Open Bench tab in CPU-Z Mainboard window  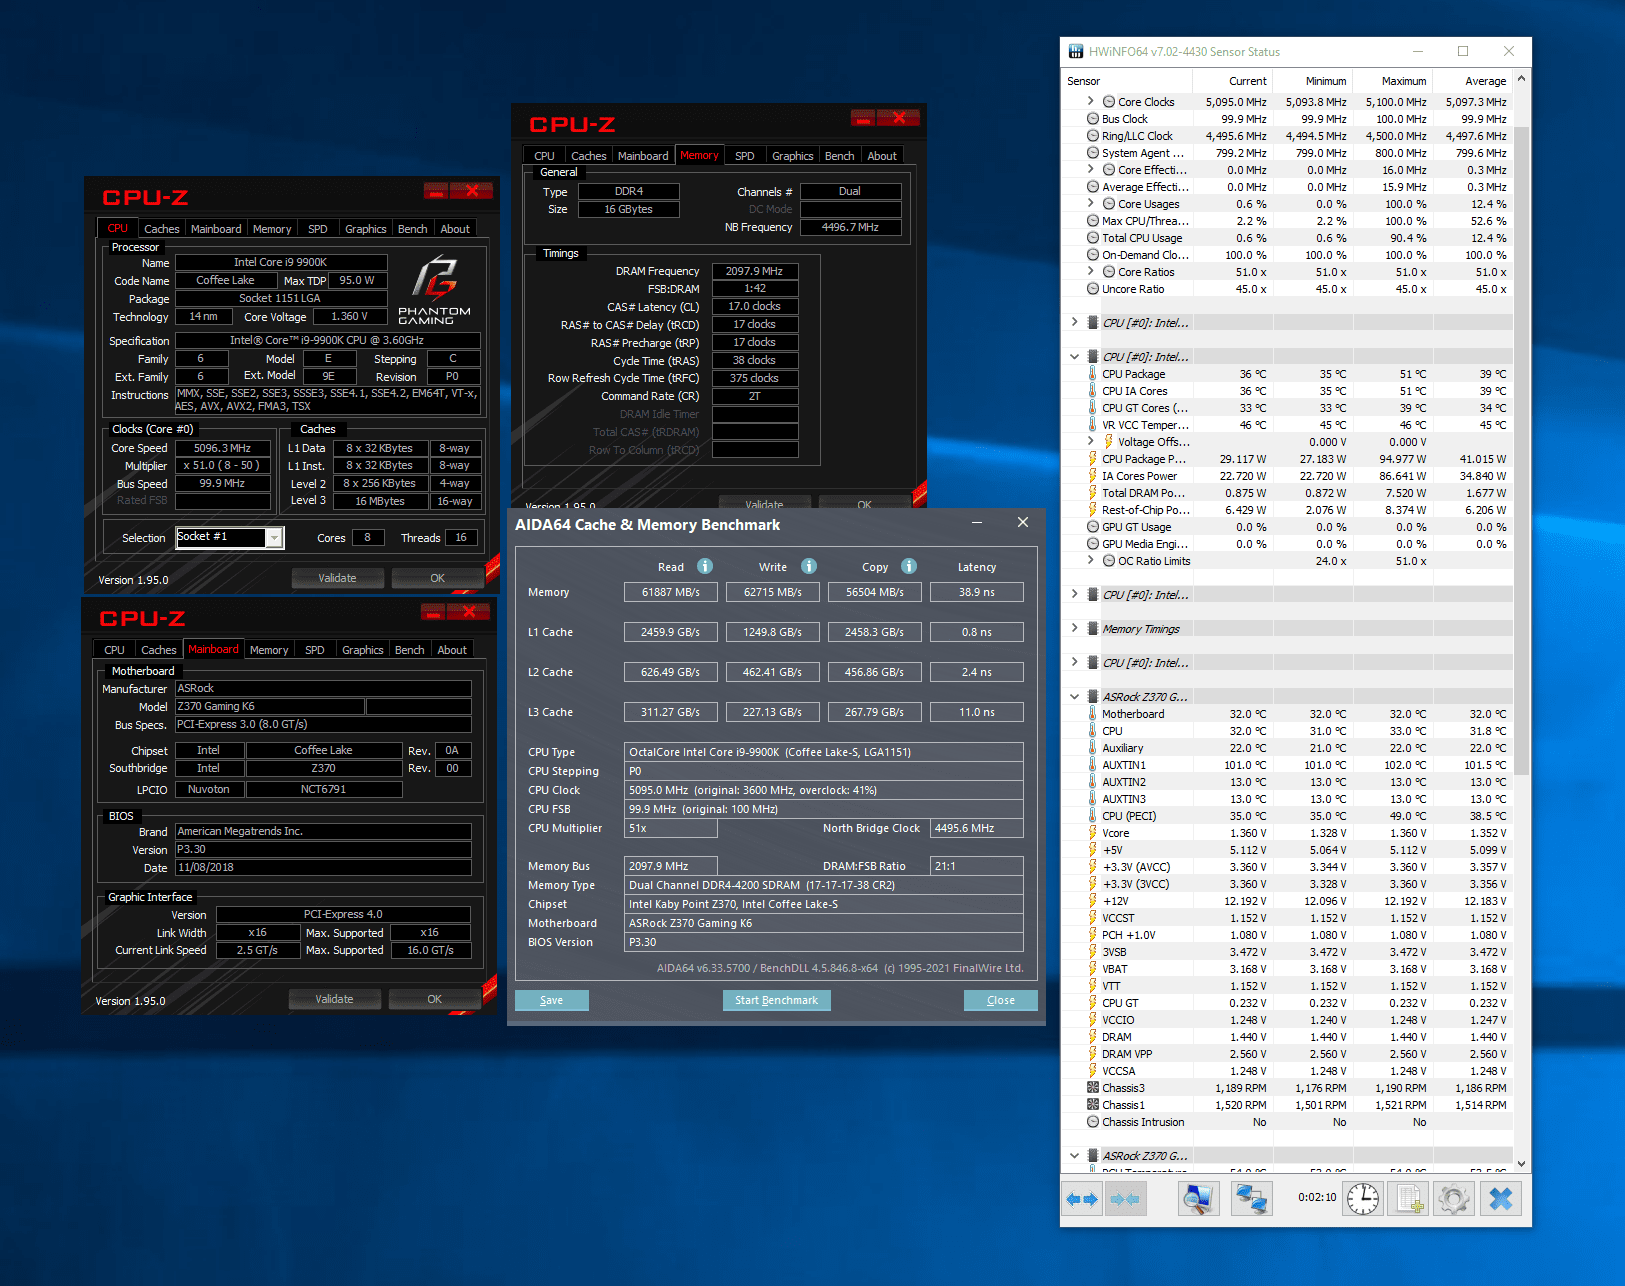pyautogui.click(x=410, y=650)
